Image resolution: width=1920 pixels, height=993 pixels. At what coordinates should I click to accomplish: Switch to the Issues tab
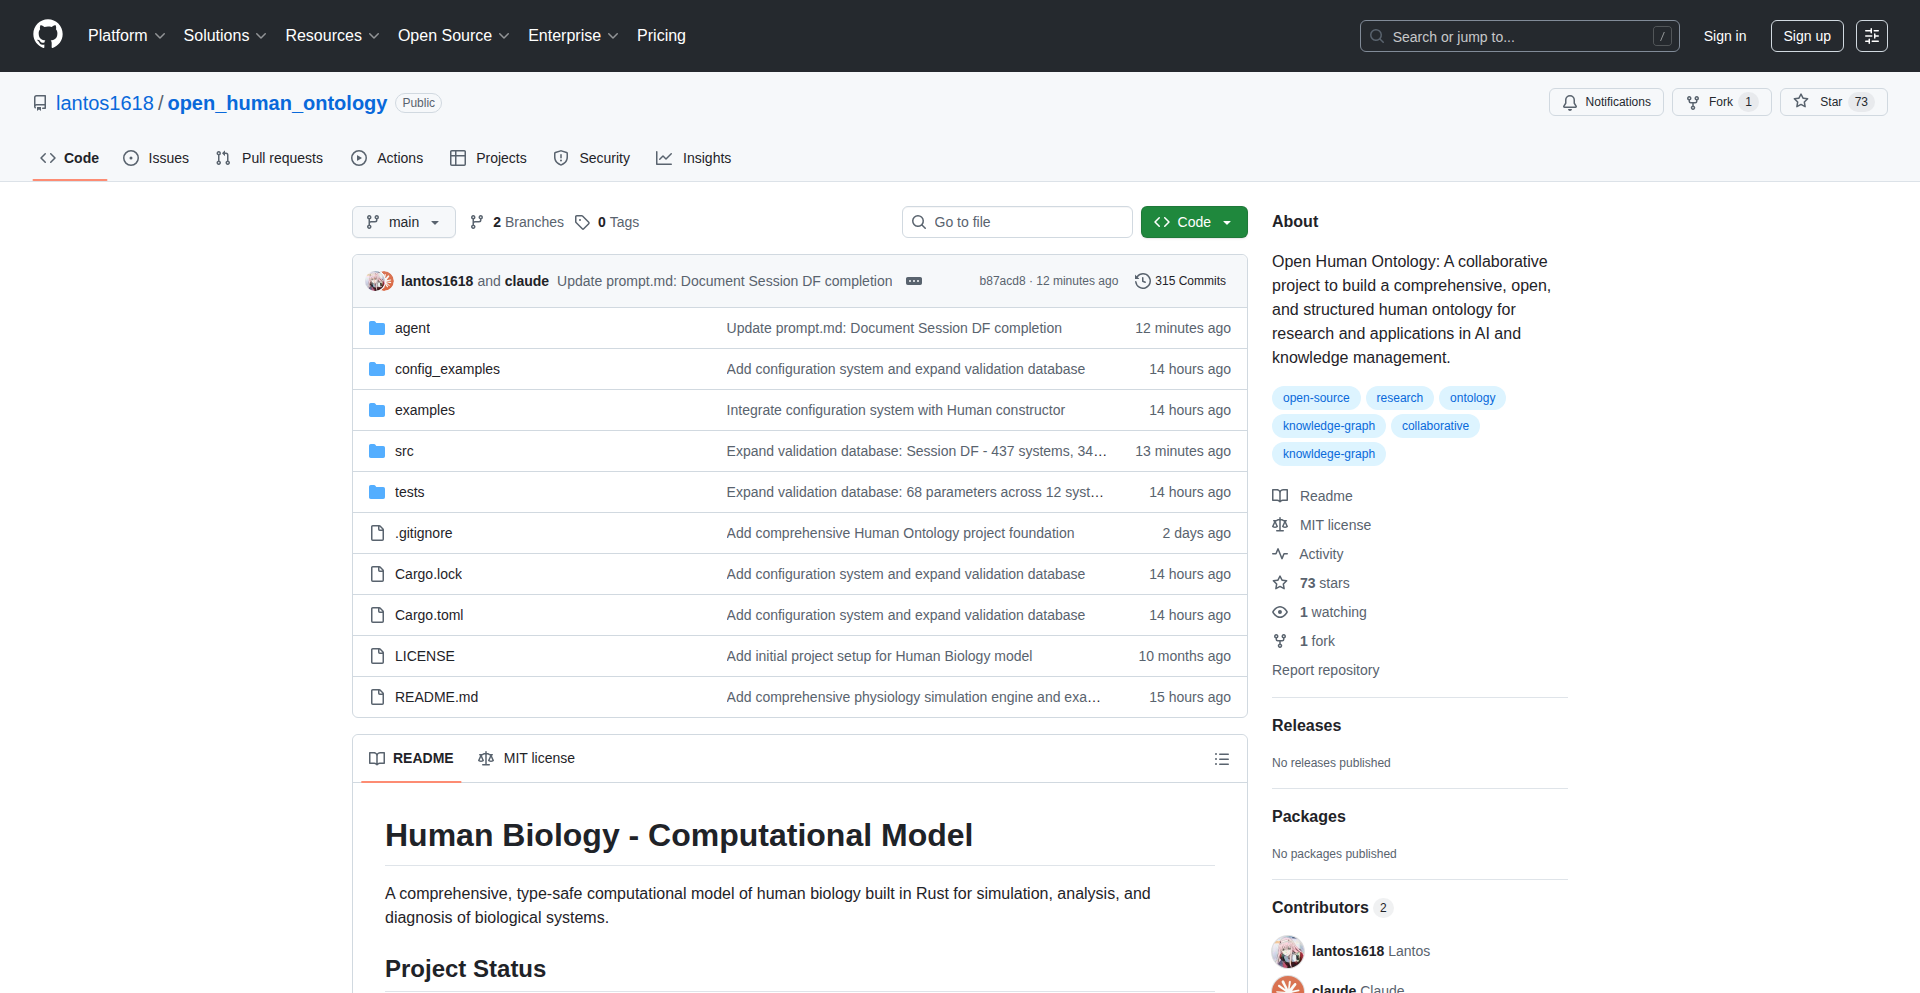[156, 158]
